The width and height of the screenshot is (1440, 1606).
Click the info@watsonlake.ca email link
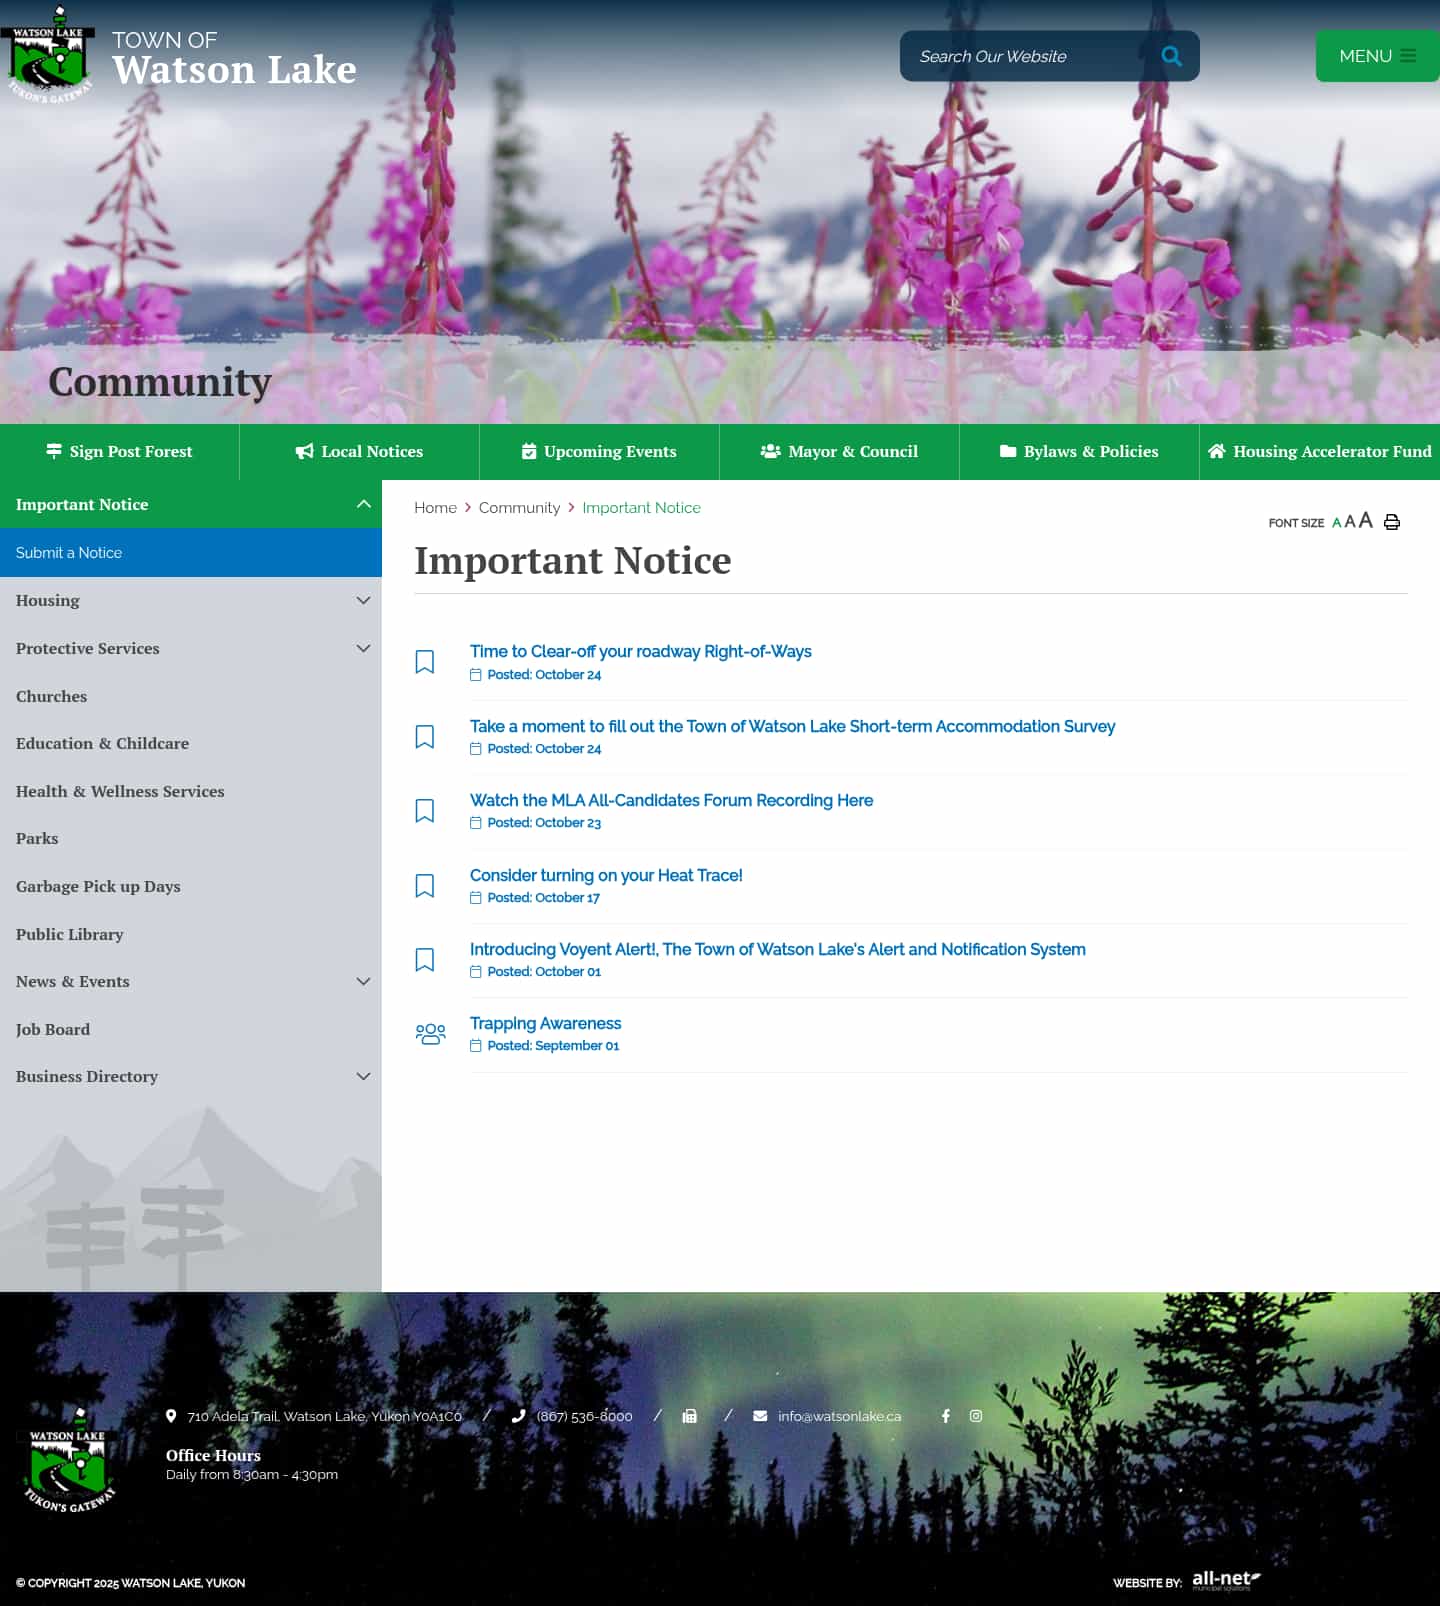[839, 1417]
